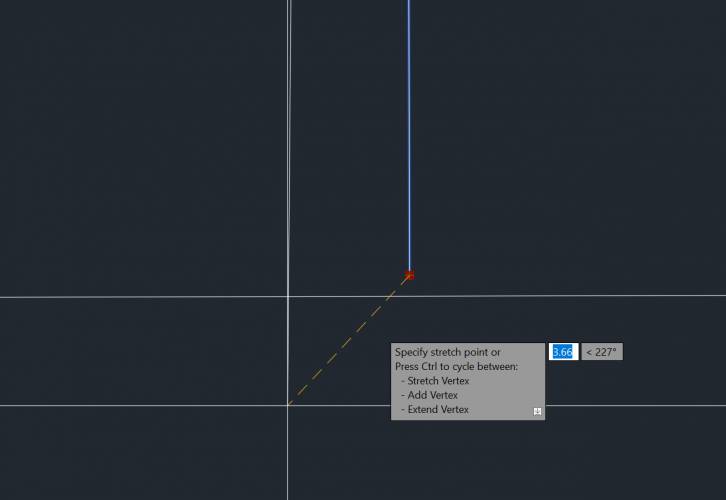Click the "Specify stretch point or" prompt text
The width and height of the screenshot is (726, 500).
tap(447, 353)
